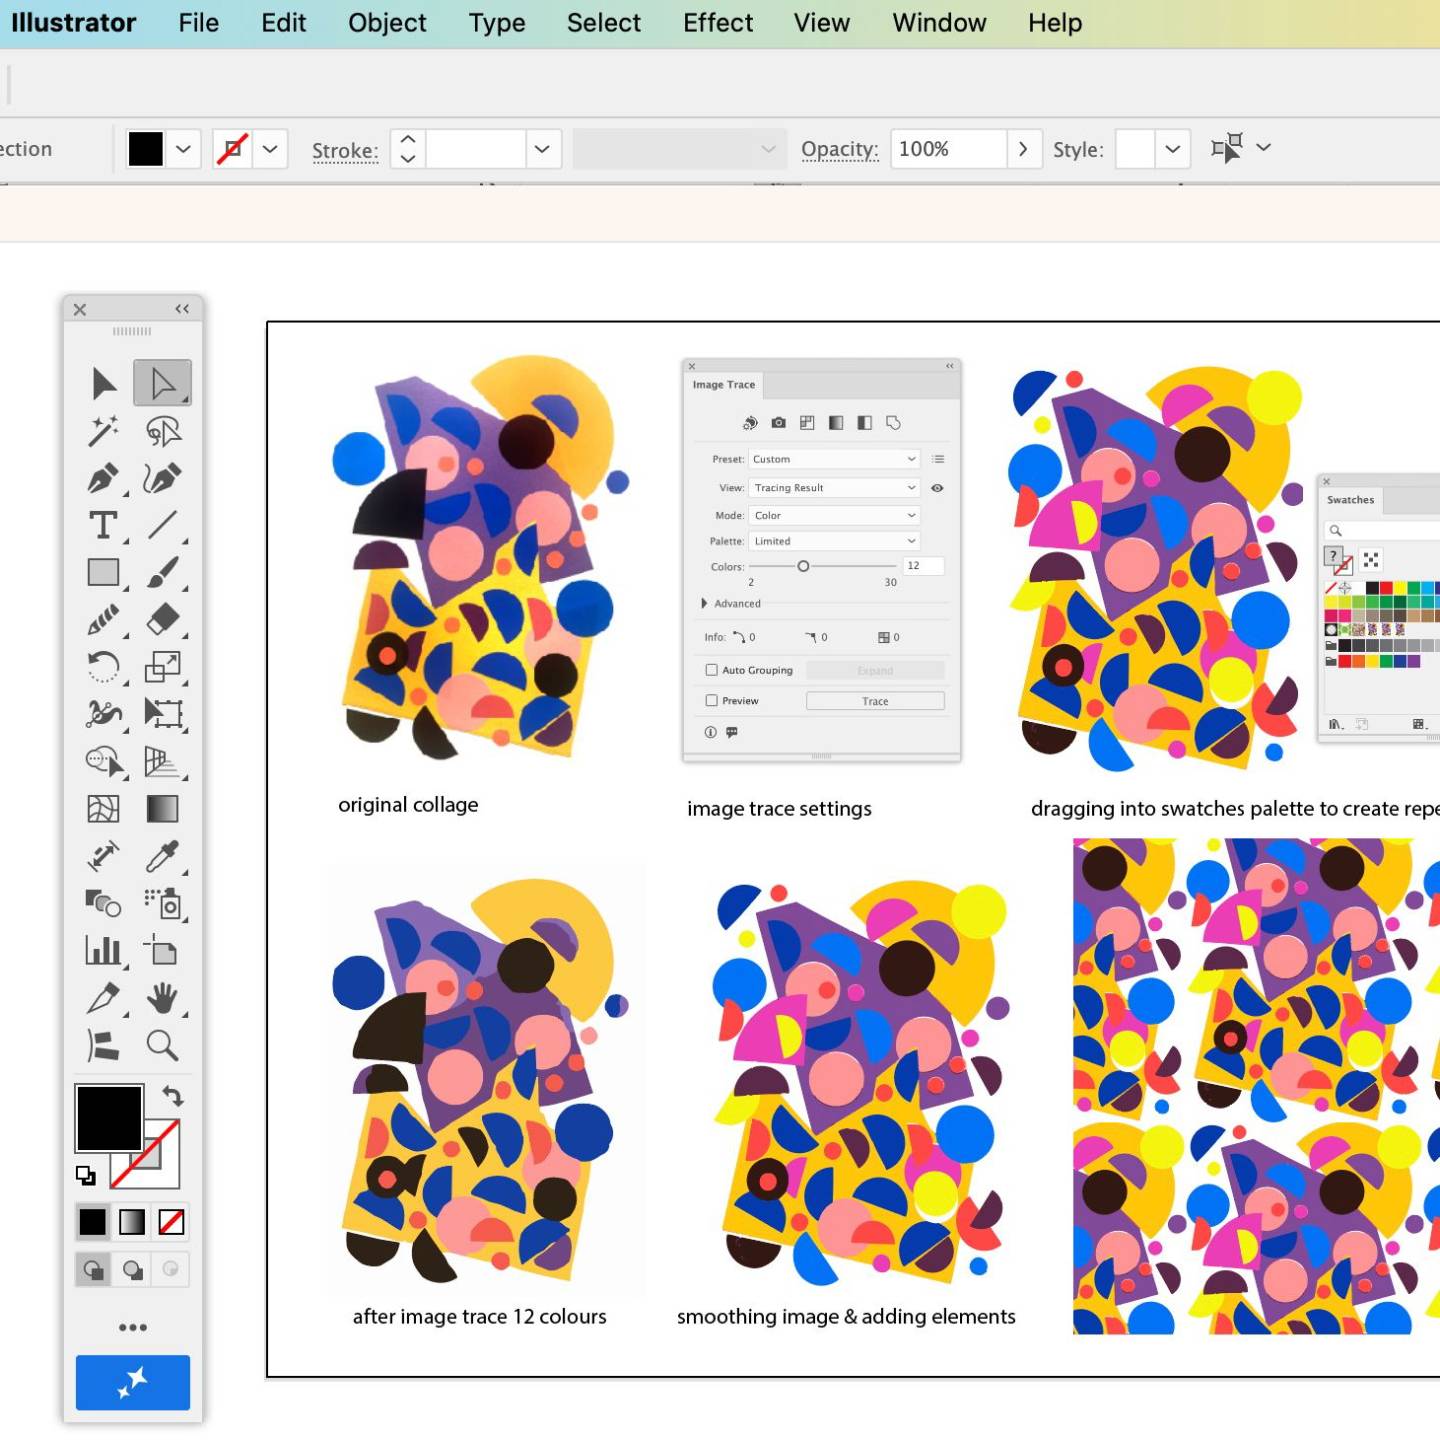
Task: Select the Eraser tool
Action: coord(162,619)
